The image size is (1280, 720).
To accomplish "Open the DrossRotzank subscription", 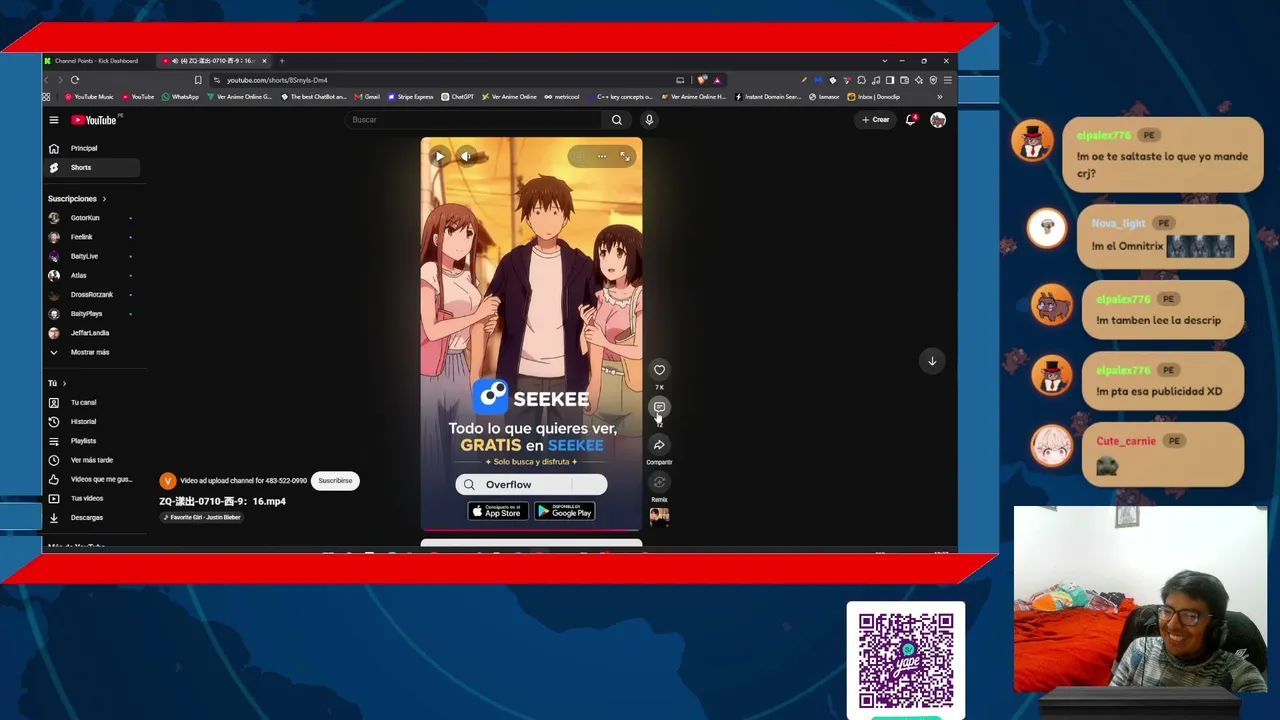I will point(91,295).
